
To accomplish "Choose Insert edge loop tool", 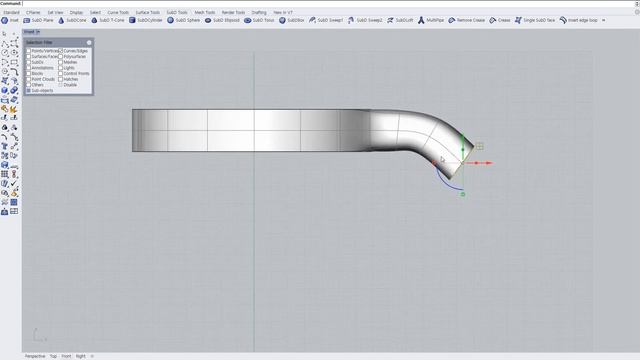I will [x=578, y=20].
